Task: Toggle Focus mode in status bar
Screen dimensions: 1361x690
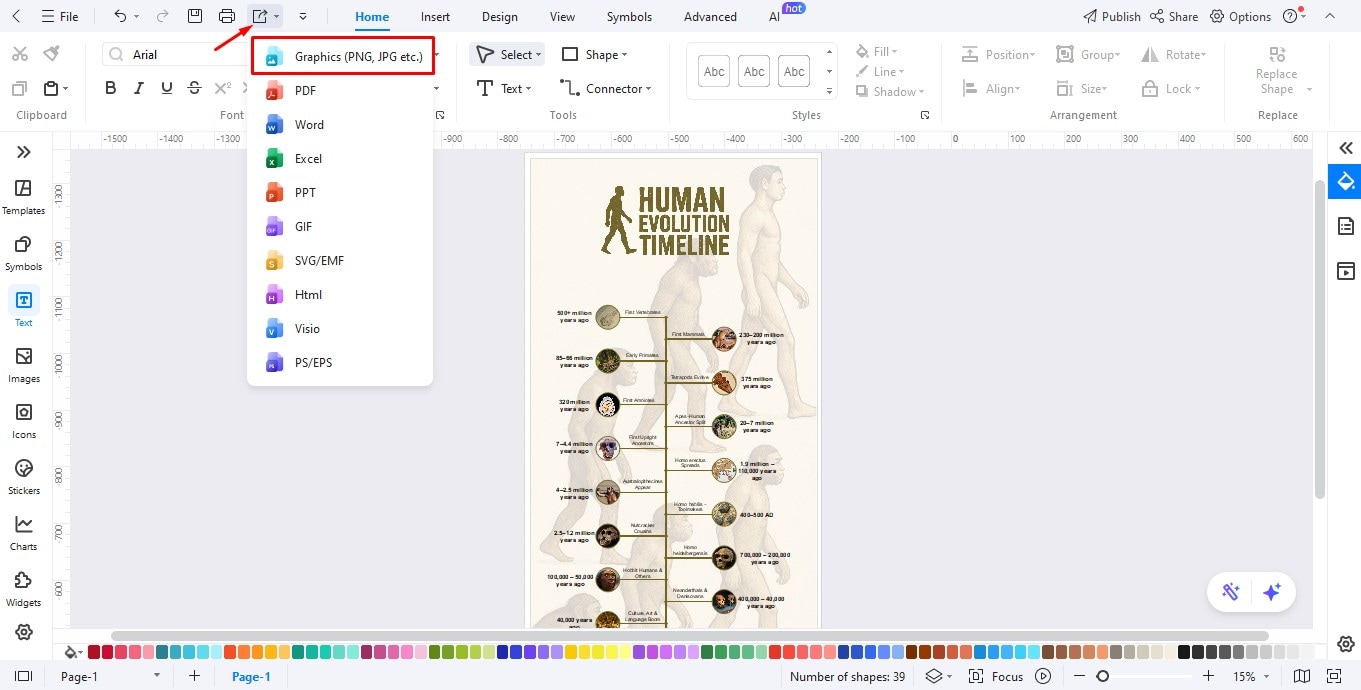Action: pyautogui.click(x=996, y=677)
